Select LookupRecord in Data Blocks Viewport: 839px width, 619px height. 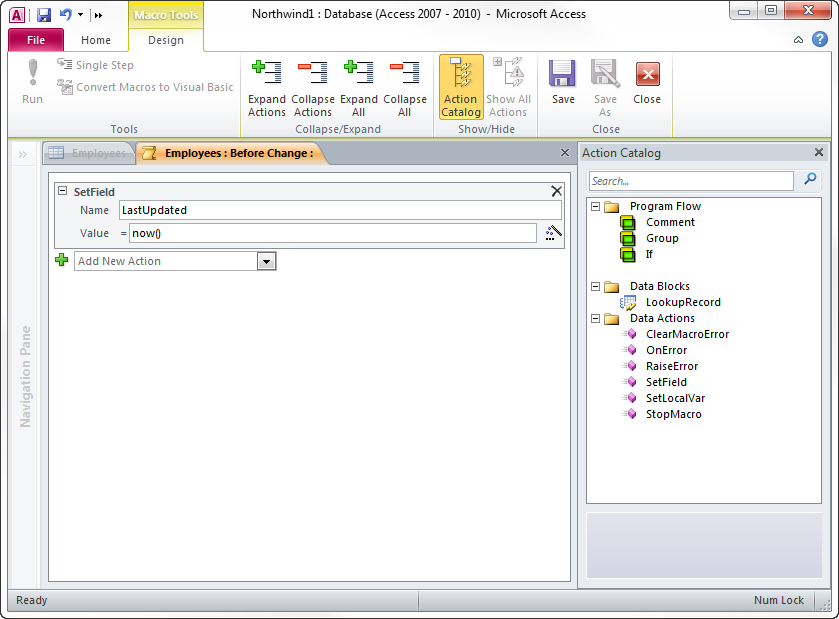[683, 302]
